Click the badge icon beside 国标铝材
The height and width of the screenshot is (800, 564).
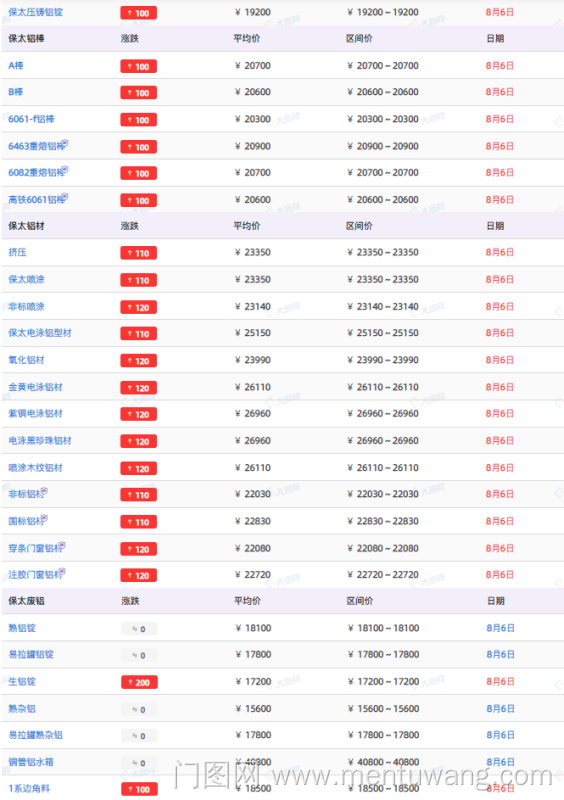click(44, 518)
